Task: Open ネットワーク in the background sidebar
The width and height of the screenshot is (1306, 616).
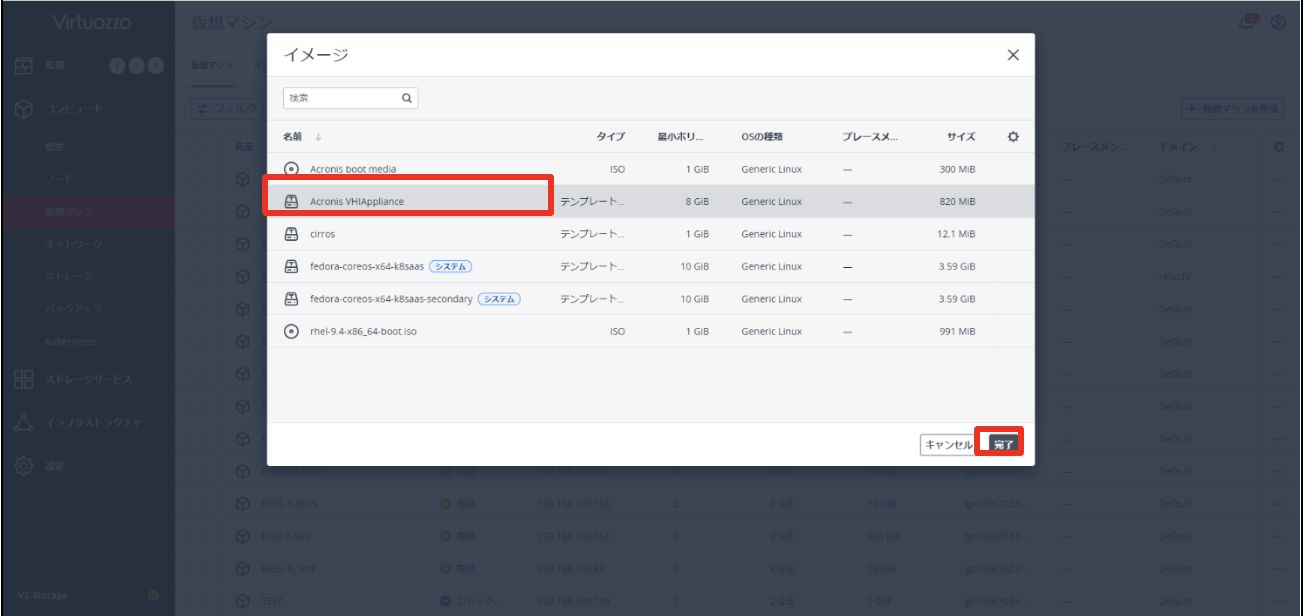Action: point(73,243)
